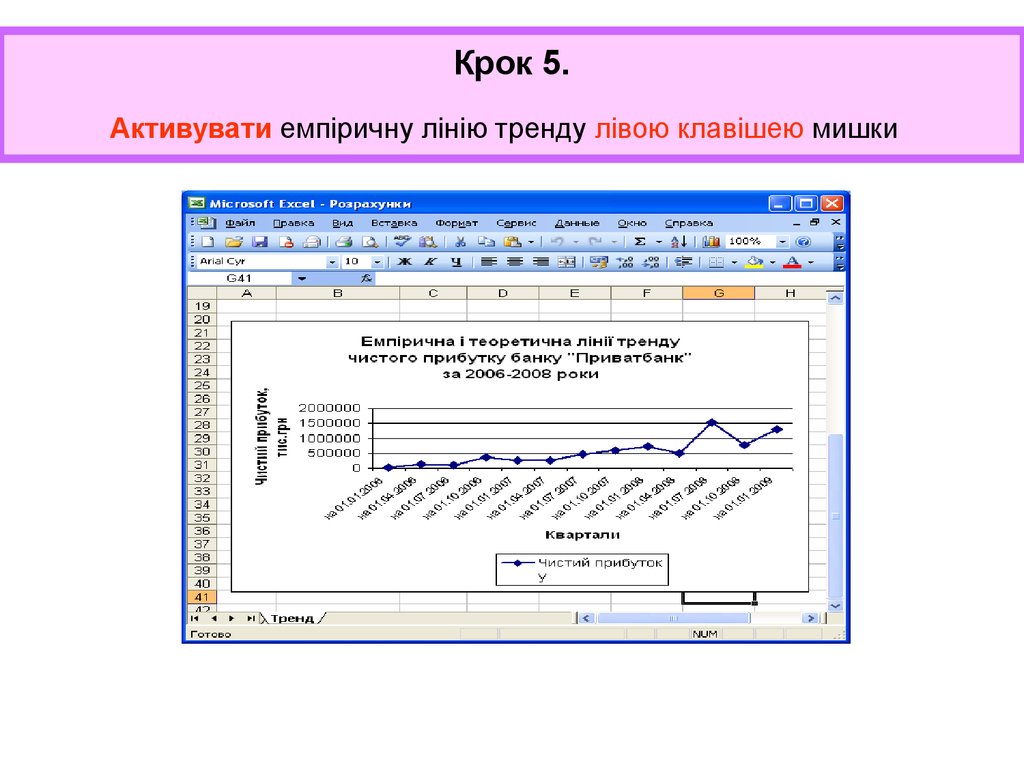Viewport: 1024px width, 768px height.
Task: Click the Save floppy disk icon
Action: tap(260, 242)
